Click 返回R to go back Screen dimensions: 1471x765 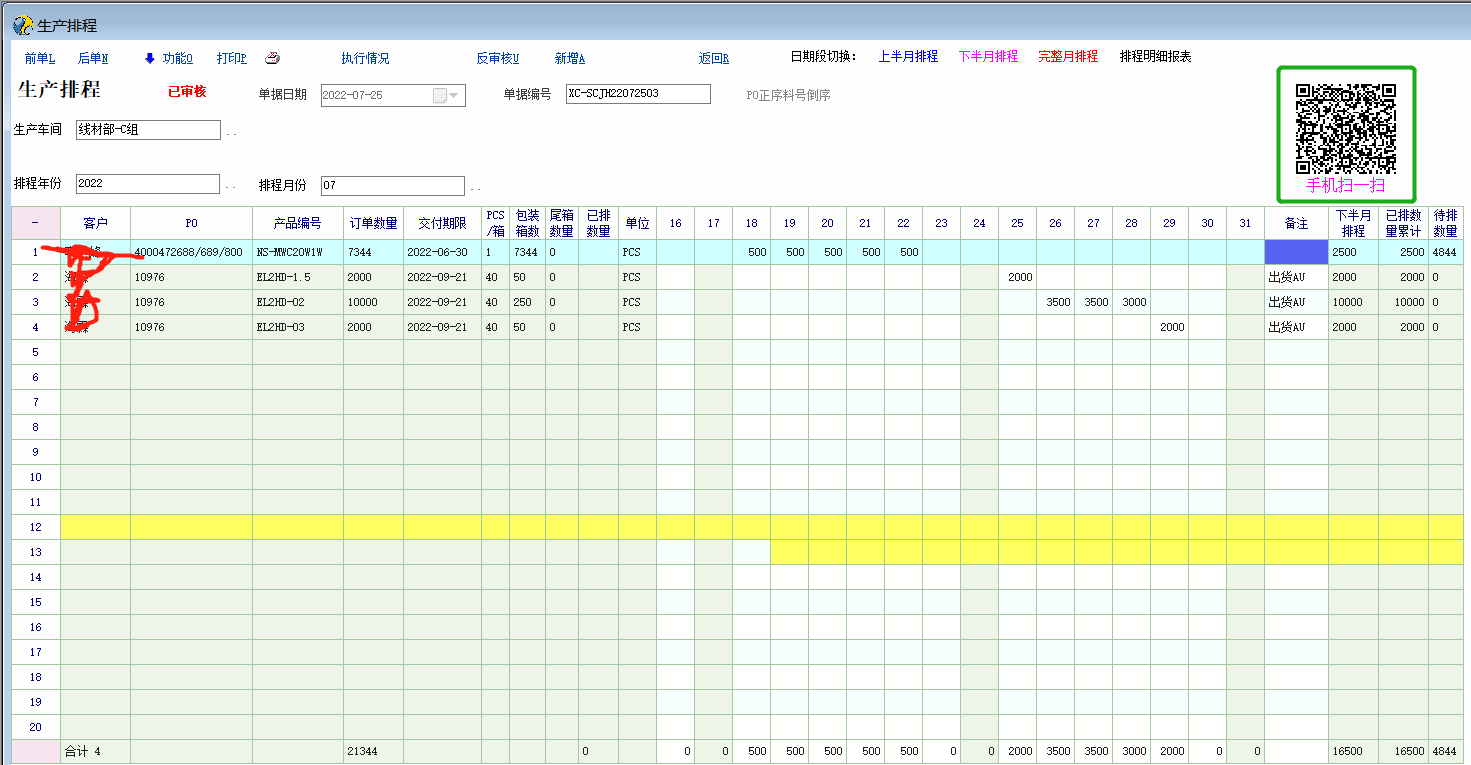713,58
